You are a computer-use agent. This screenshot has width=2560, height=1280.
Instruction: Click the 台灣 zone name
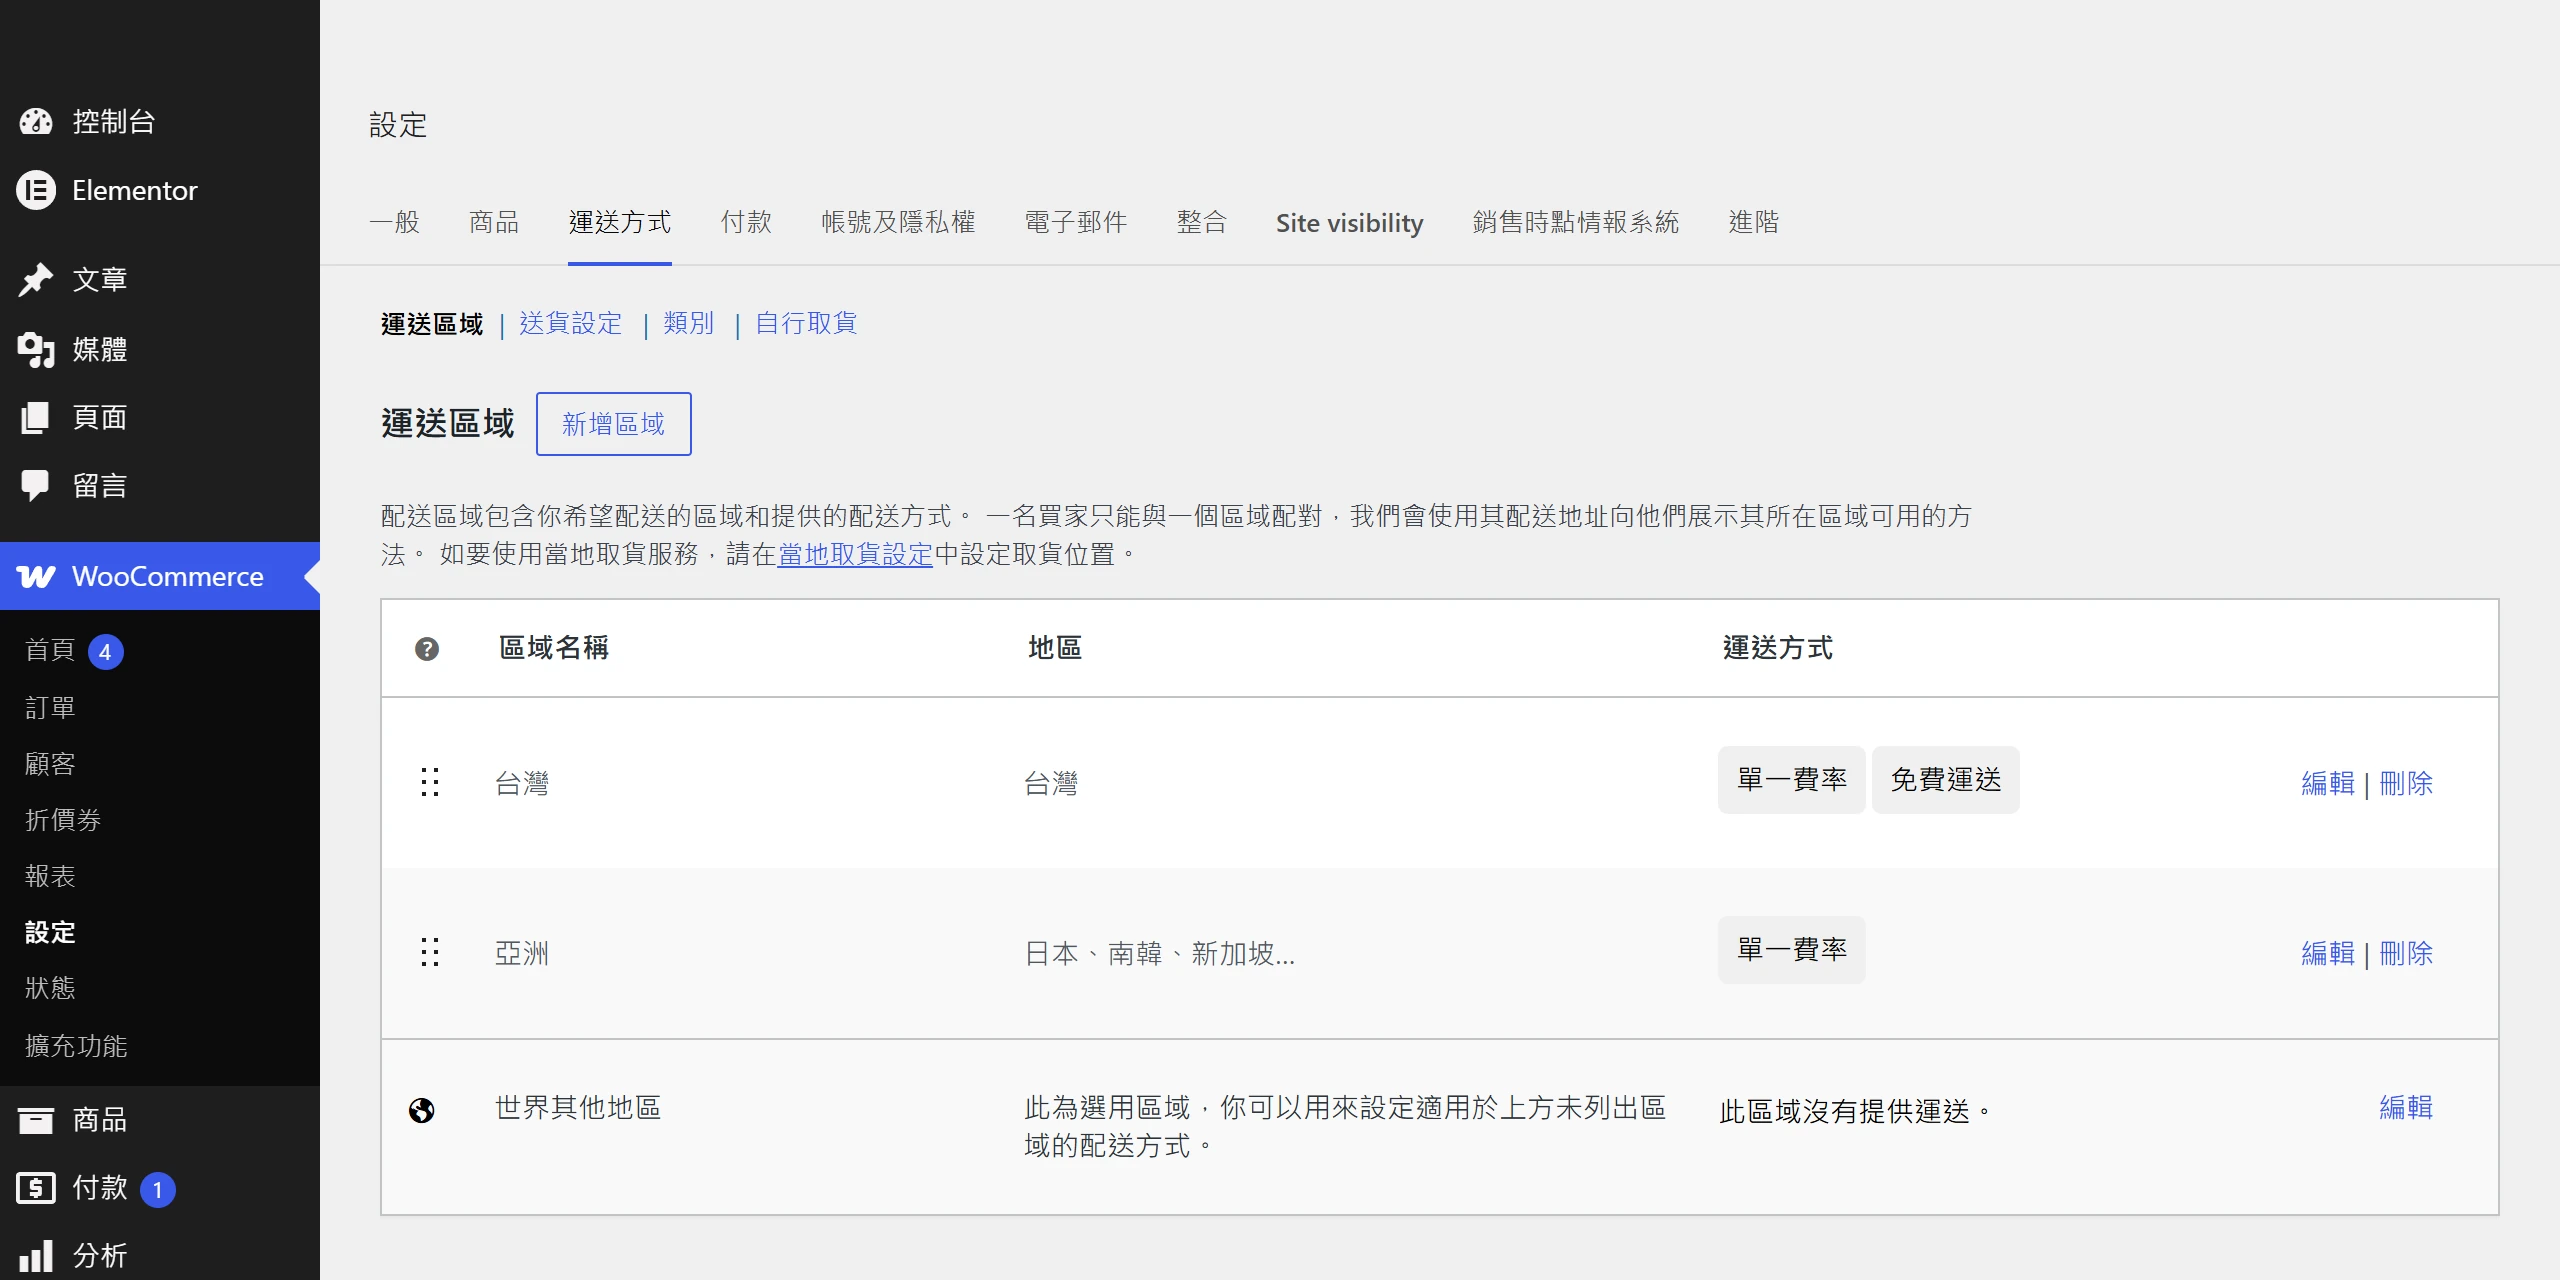tap(522, 783)
